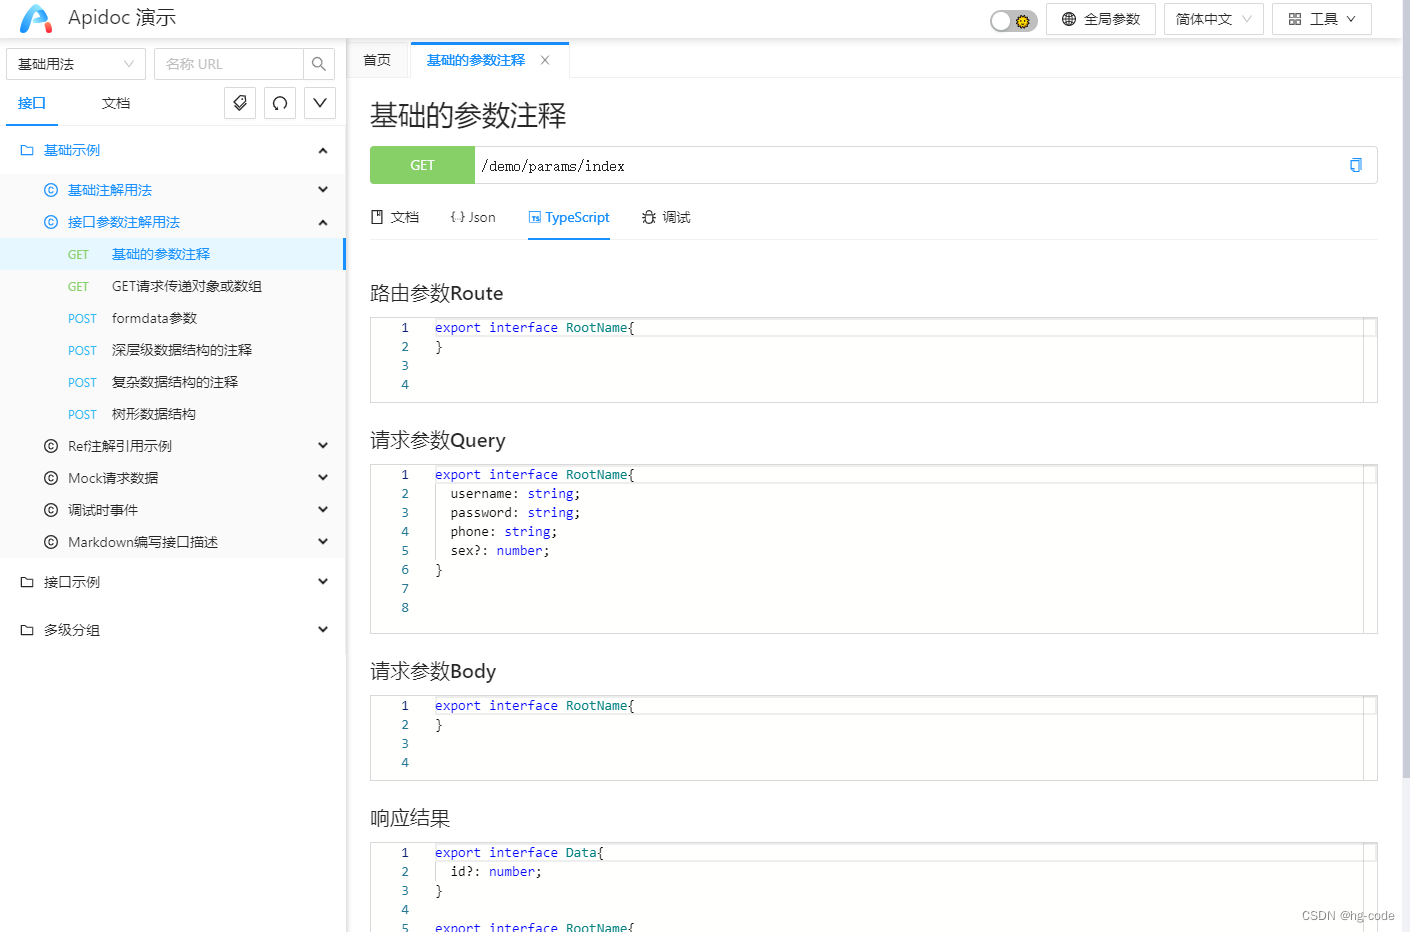The width and height of the screenshot is (1410, 932).
Task: Click the 基础示例 folder icon
Action: (27, 150)
